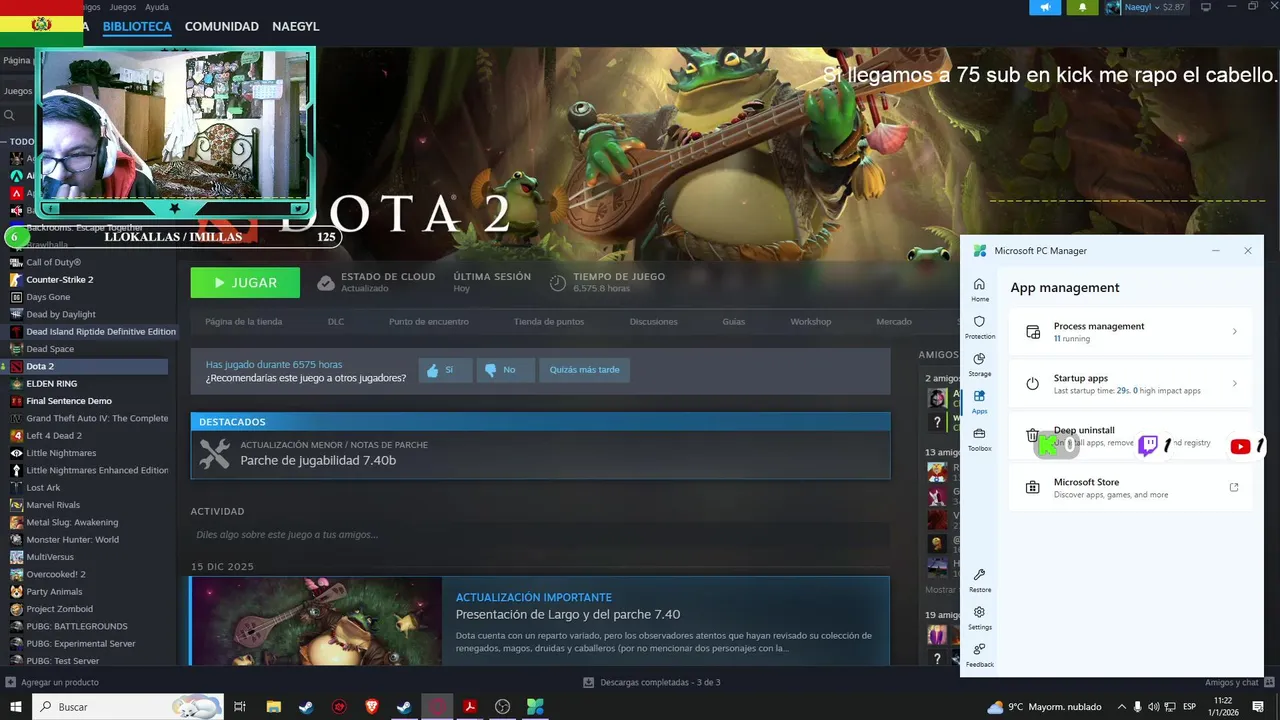Screen dimensions: 1280x720
Task: Open the BIBLIOTECA tab
Action: coord(137,27)
